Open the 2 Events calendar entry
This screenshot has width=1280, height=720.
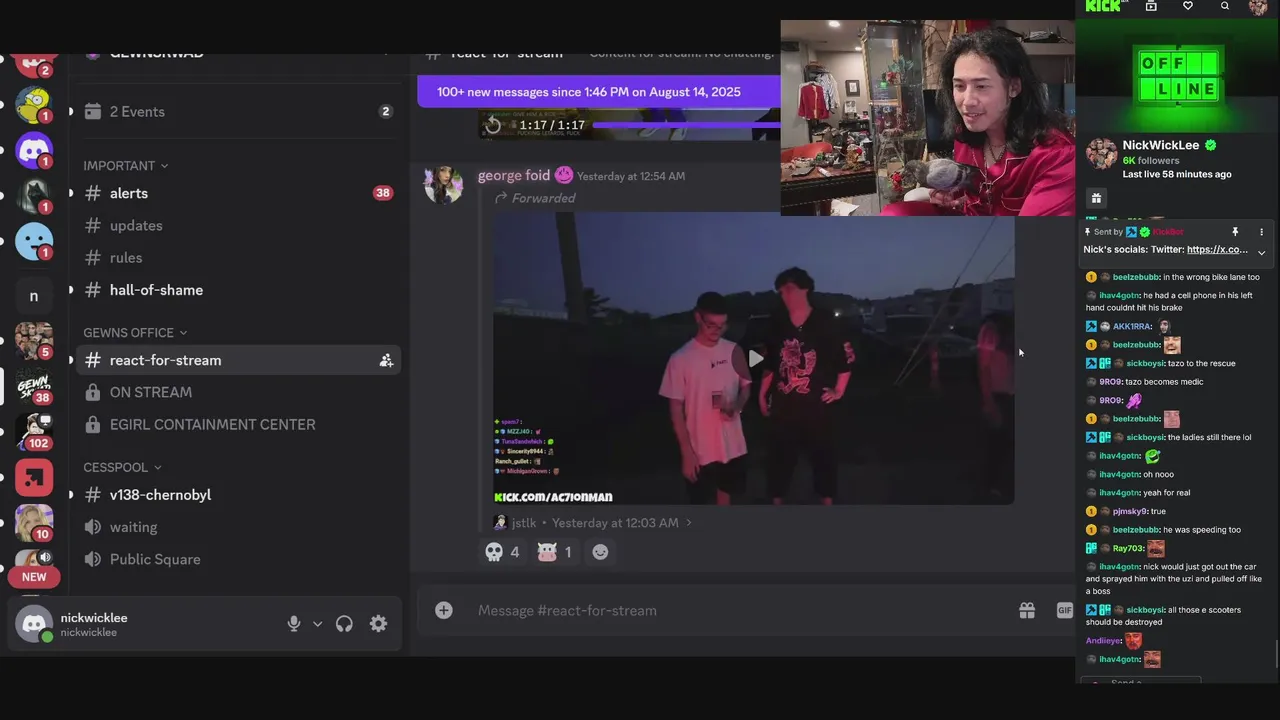tap(239, 112)
